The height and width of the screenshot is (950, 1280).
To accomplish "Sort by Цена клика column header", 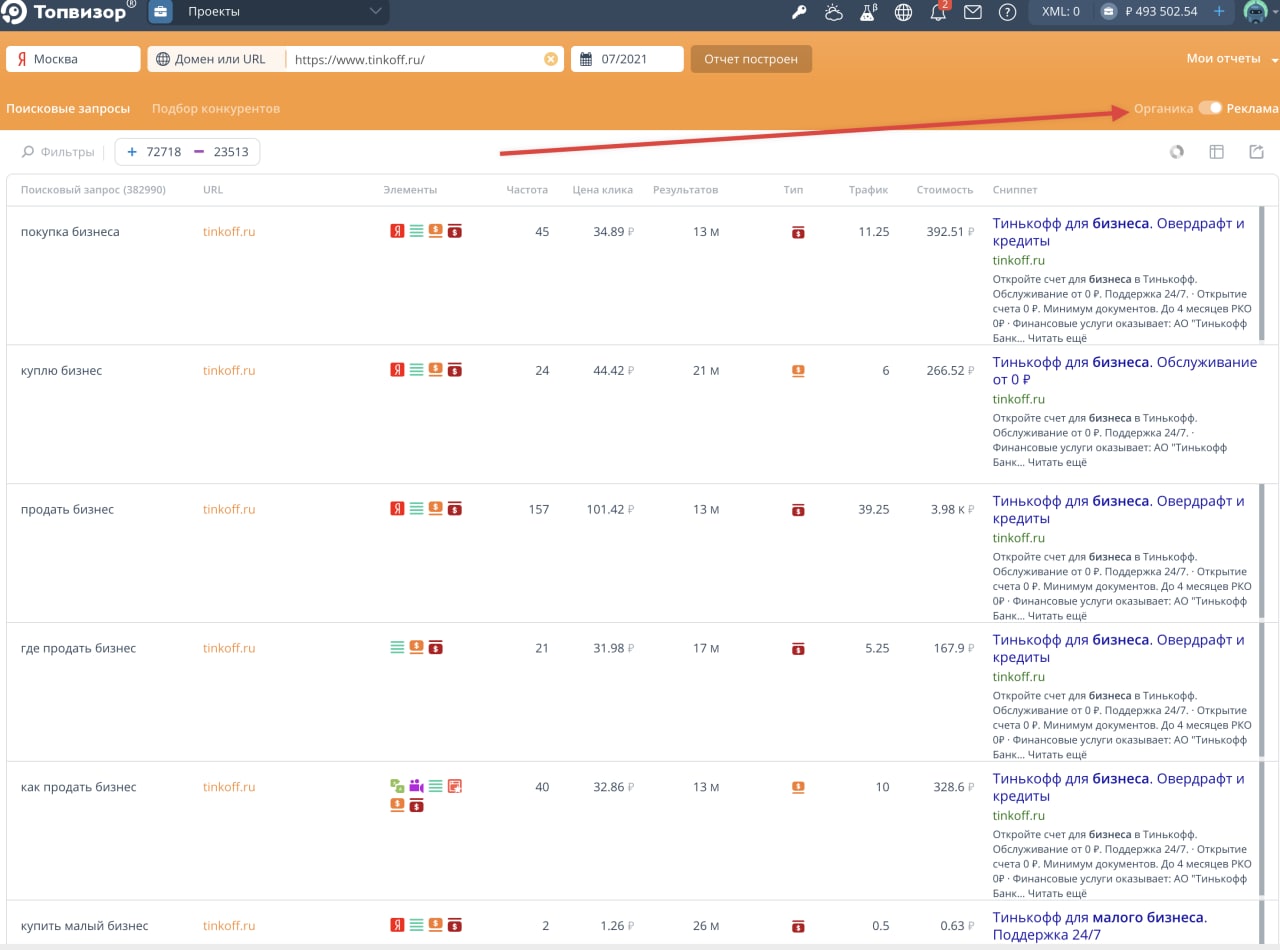I will (x=603, y=190).
